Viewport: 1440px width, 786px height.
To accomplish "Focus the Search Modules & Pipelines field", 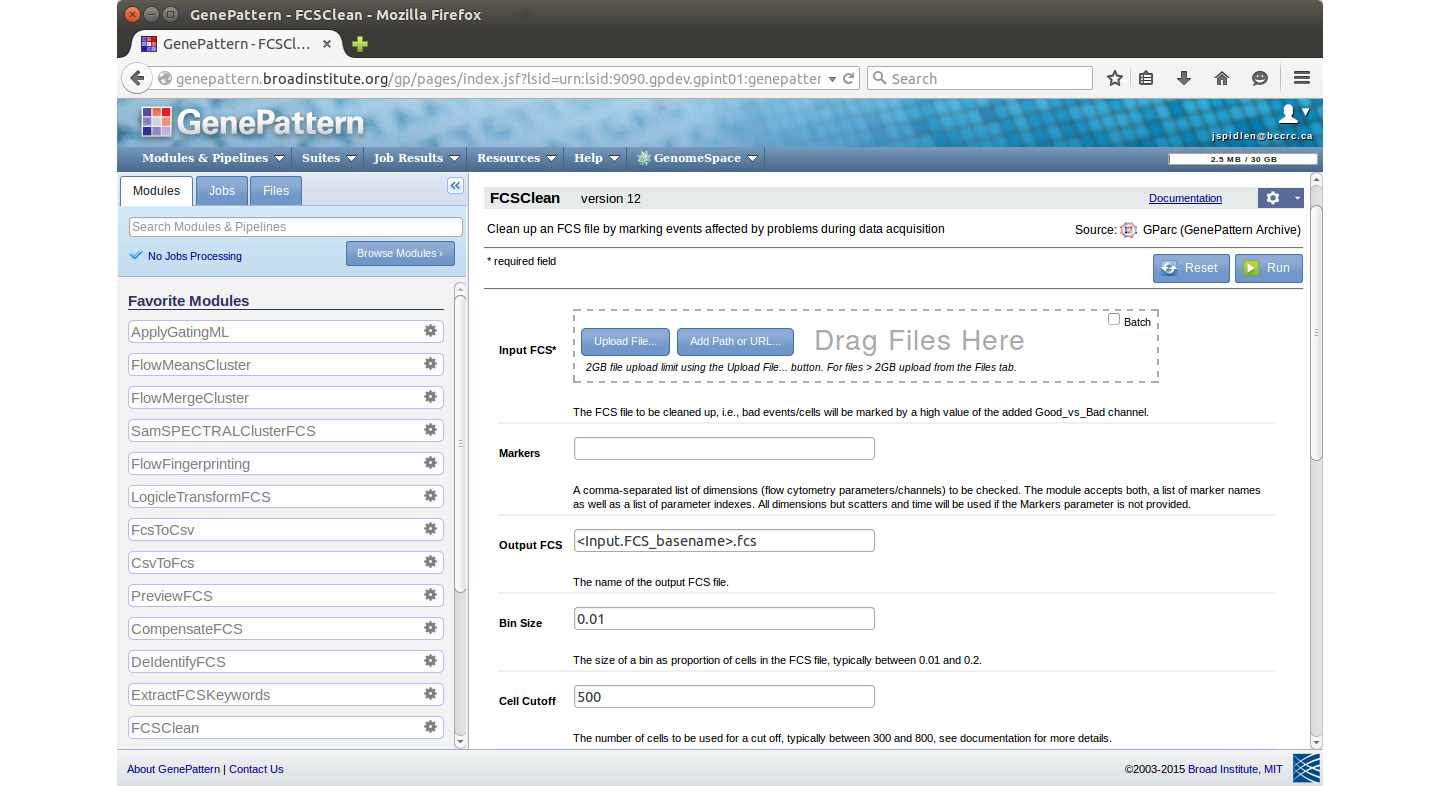I will (x=296, y=227).
